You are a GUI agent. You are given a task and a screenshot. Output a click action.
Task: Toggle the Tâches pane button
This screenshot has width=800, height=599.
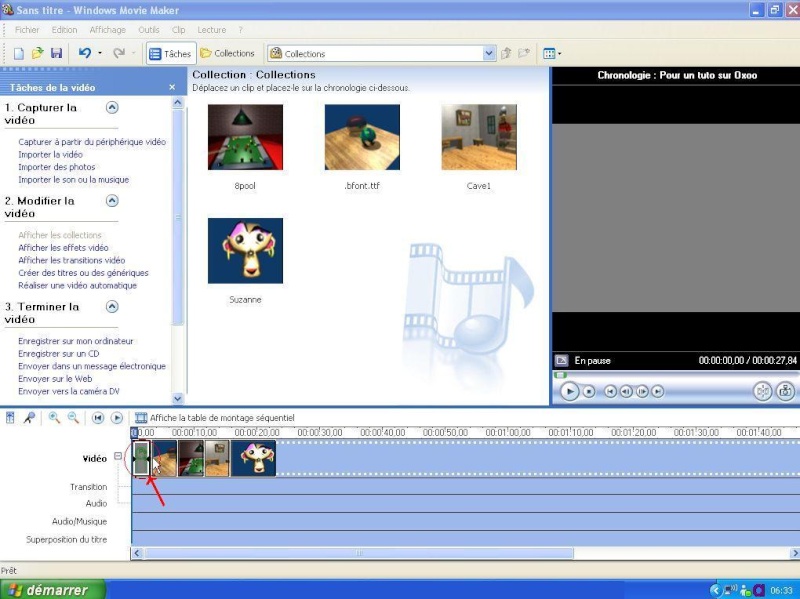tap(170, 54)
